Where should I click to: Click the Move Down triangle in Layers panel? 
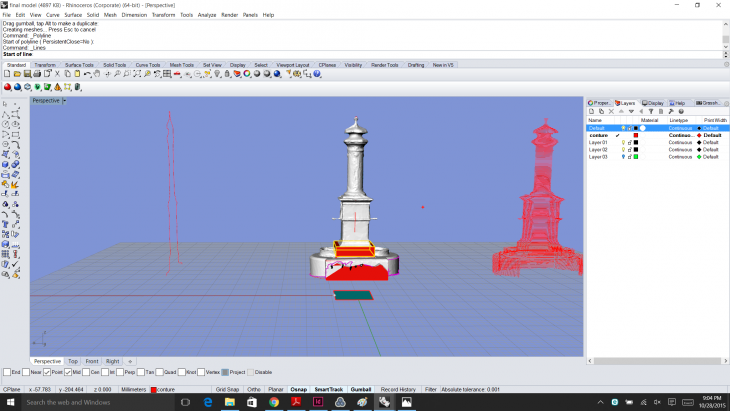tap(631, 111)
